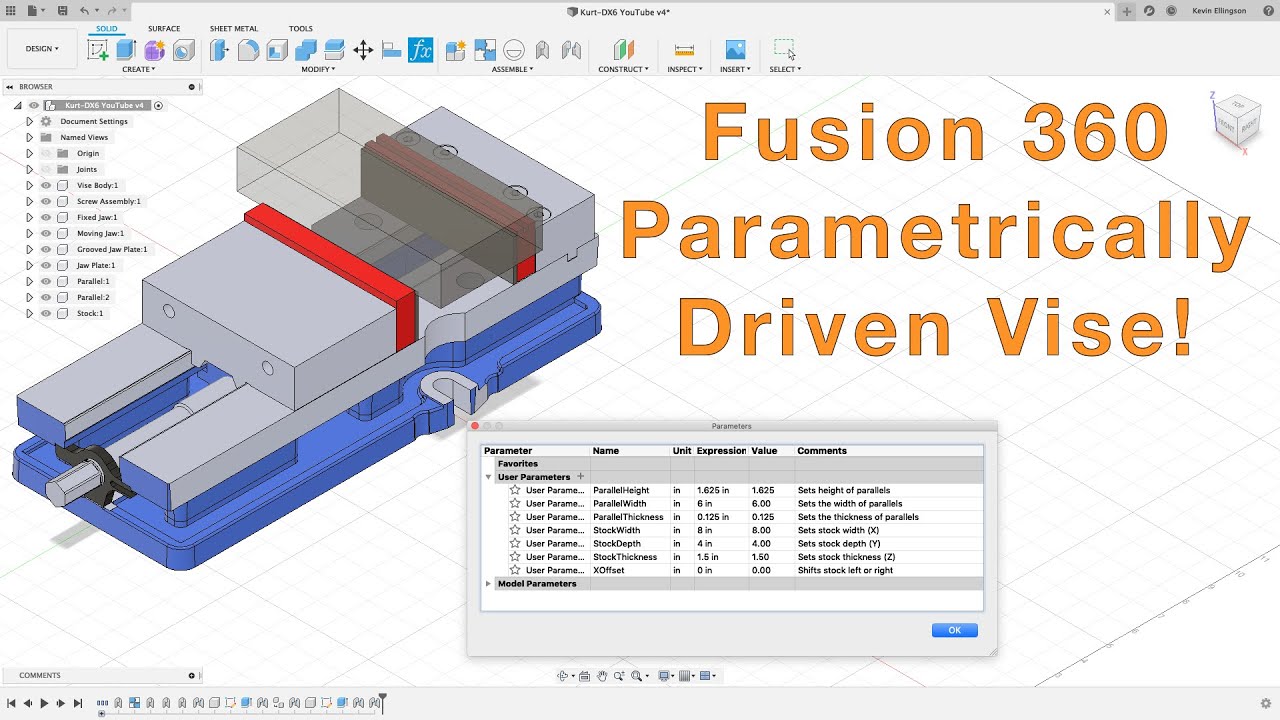1280x720 pixels.
Task: Hide the Parallel:1 component
Action: [46, 281]
